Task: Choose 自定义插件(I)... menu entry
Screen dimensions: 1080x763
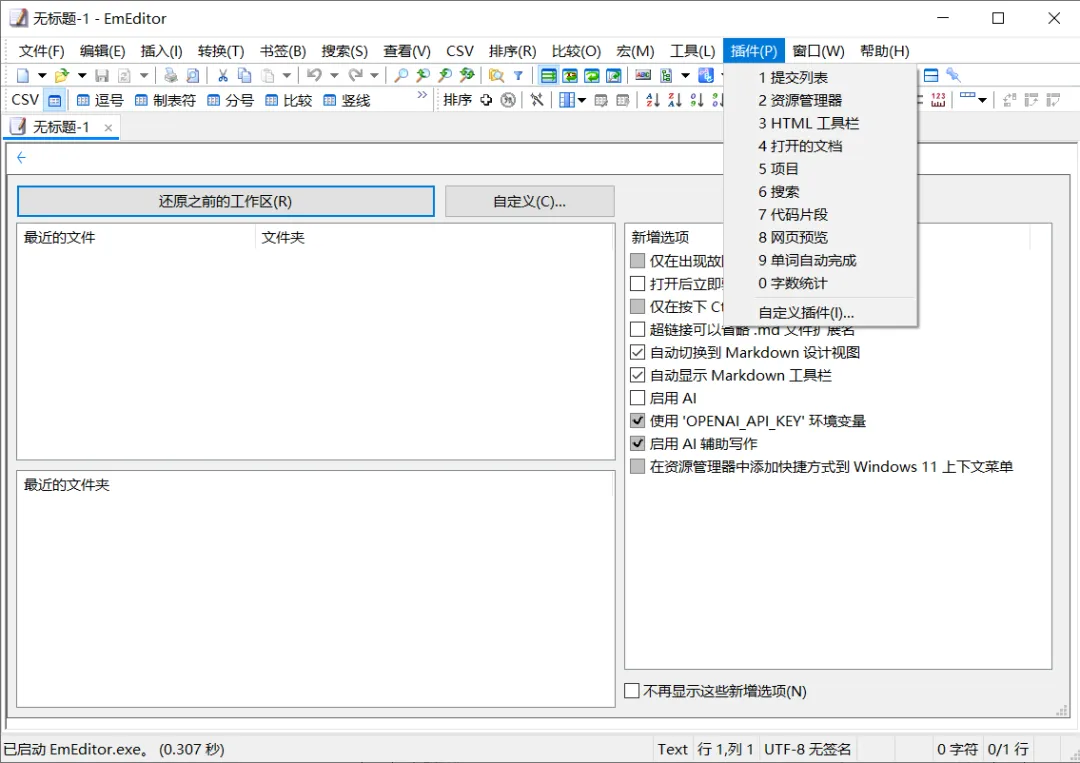Action: pyautogui.click(x=820, y=313)
